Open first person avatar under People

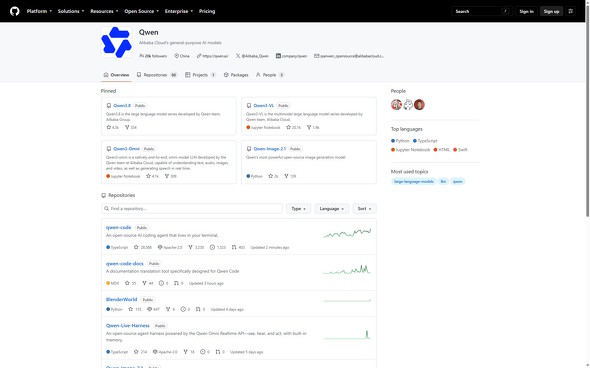point(396,105)
